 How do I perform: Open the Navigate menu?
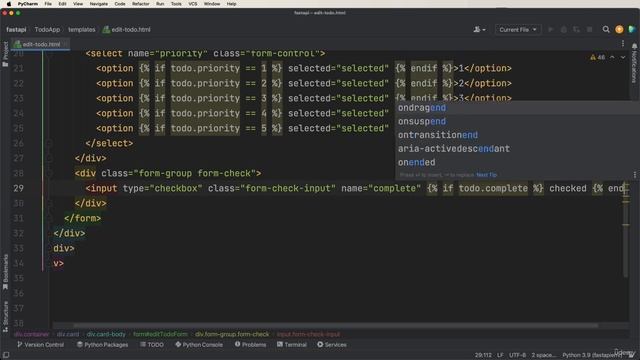click(x=99, y=4)
